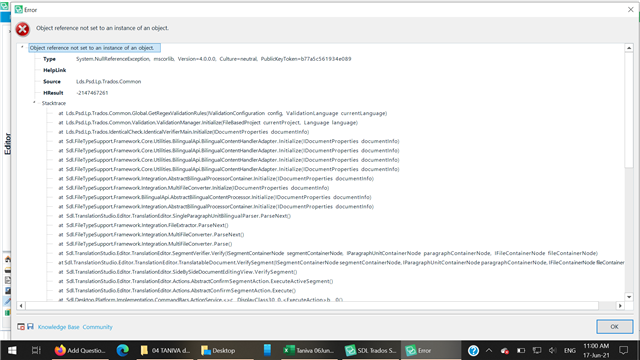Click the help question mark tray icon
The height and width of the screenshot is (360, 640).
tap(473, 350)
